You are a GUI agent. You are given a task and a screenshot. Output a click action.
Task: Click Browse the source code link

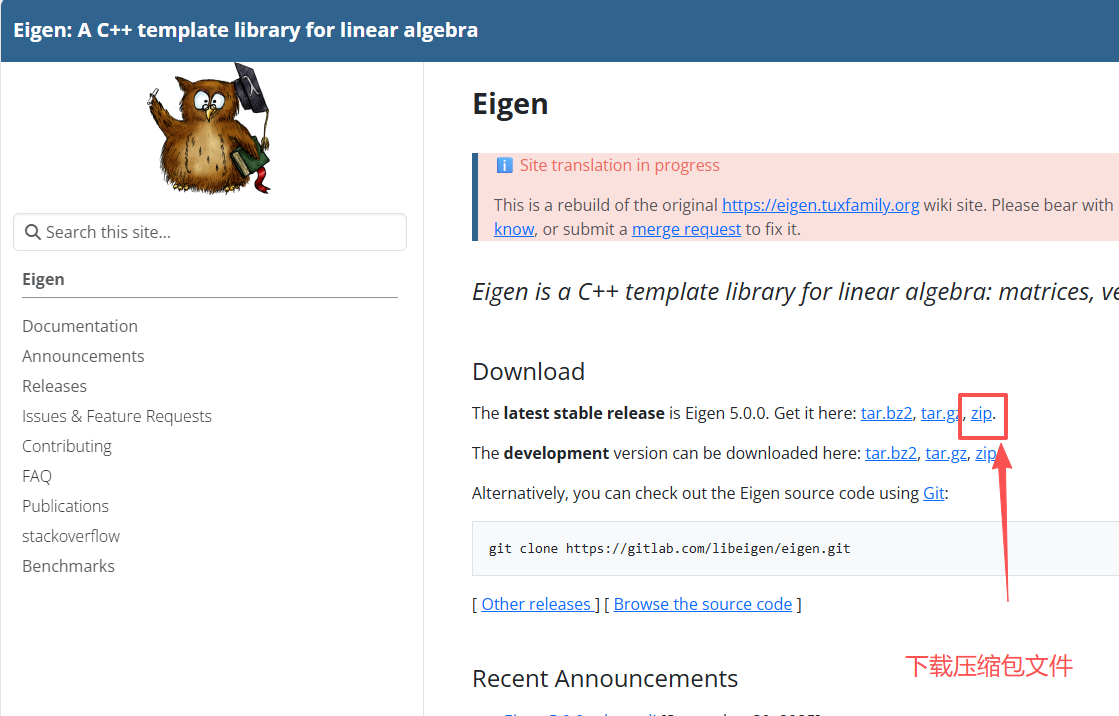pyautogui.click(x=703, y=605)
